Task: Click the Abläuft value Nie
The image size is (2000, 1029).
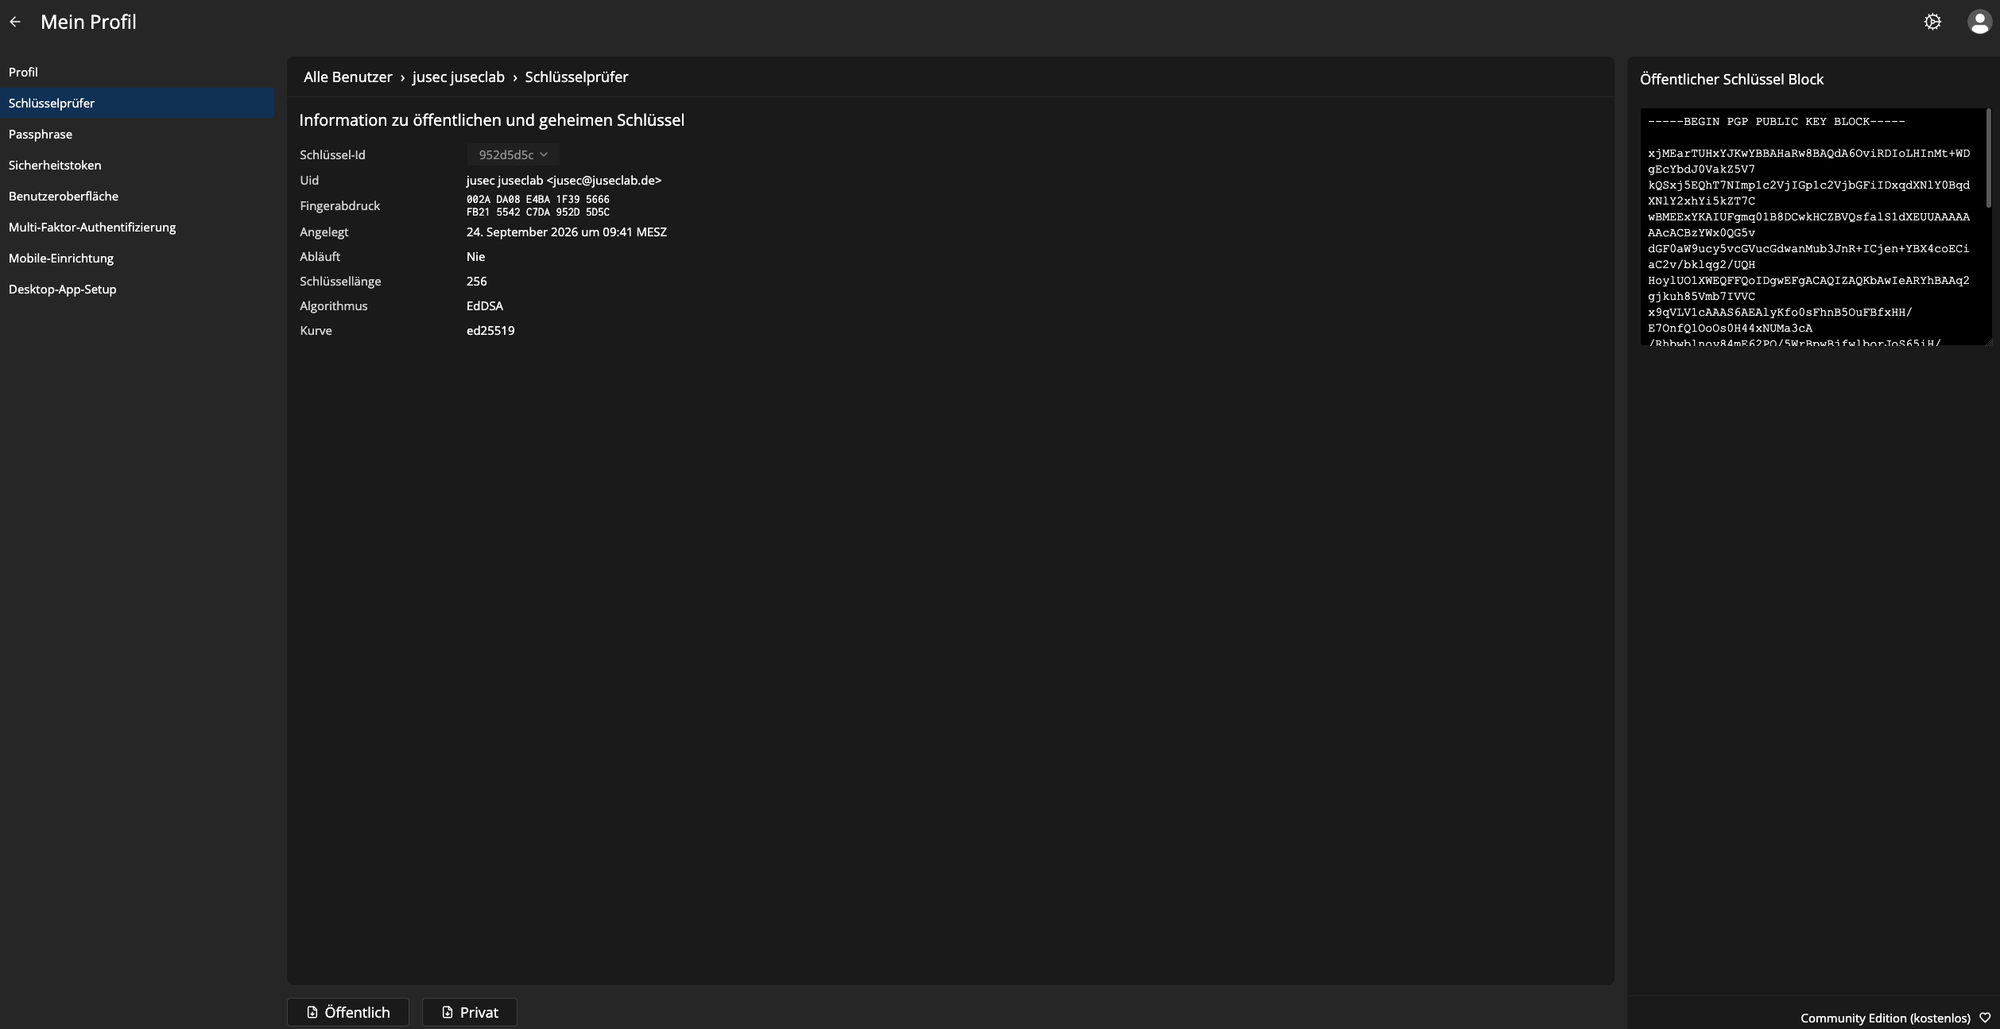Action: [476, 257]
